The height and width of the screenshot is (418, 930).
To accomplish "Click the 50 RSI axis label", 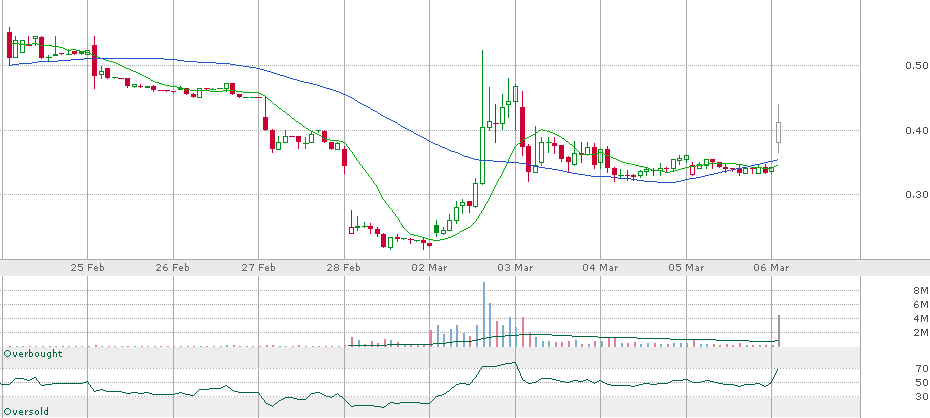I will click(x=922, y=382).
